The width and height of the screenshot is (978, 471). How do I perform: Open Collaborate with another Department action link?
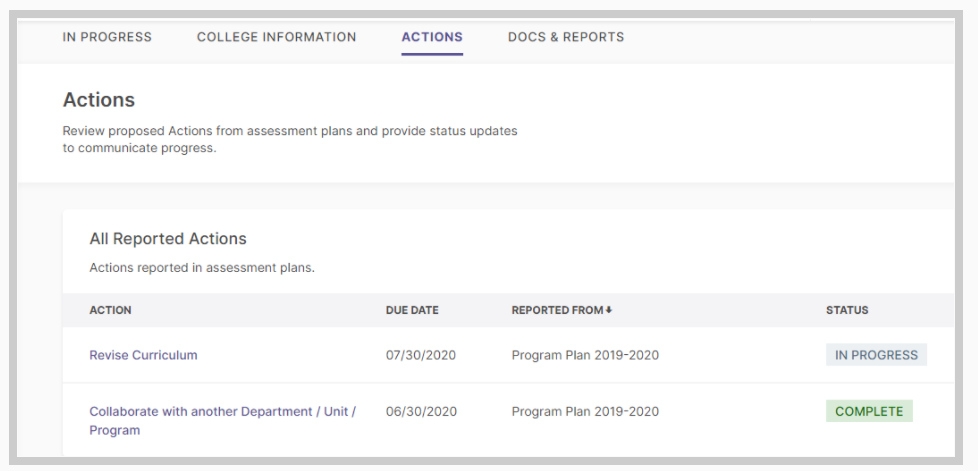(223, 420)
